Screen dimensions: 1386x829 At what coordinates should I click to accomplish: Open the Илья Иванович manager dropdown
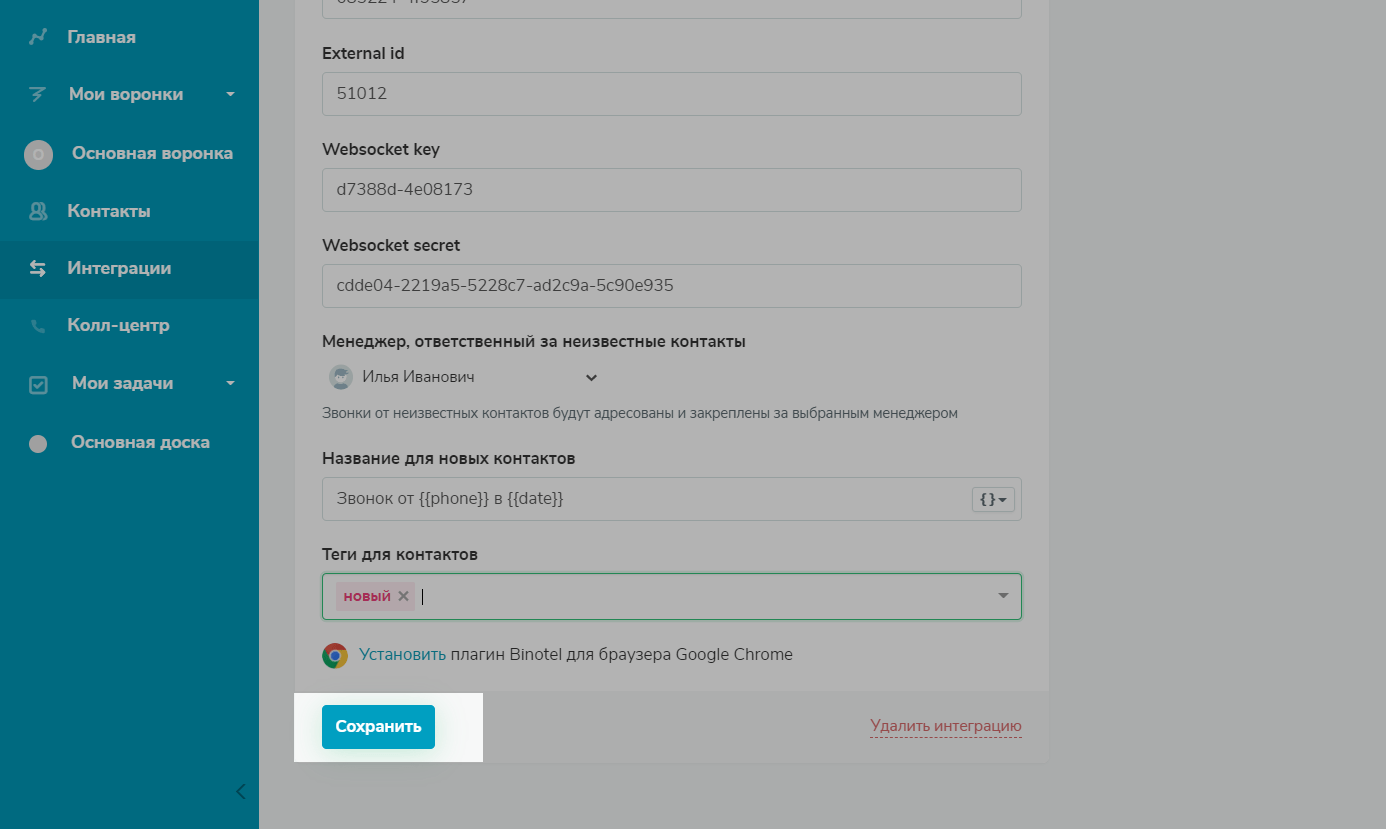[591, 377]
